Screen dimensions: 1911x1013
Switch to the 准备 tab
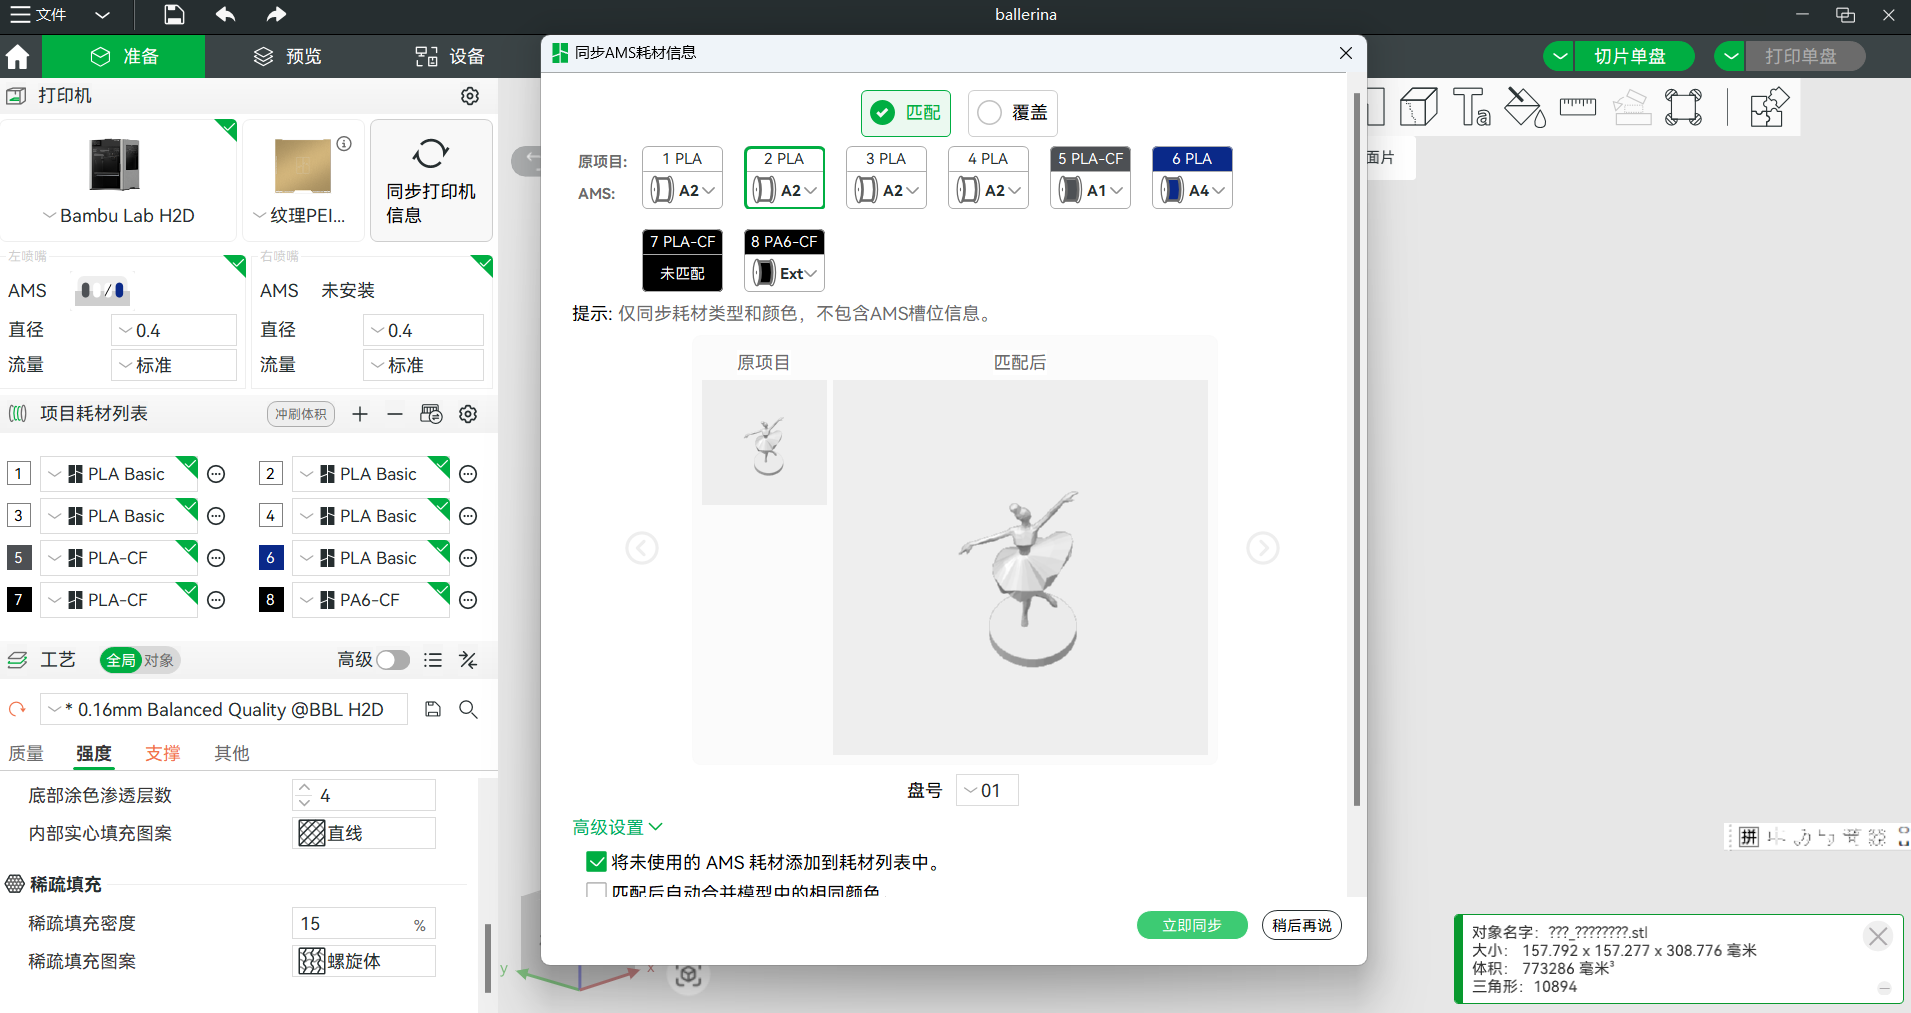pos(125,57)
